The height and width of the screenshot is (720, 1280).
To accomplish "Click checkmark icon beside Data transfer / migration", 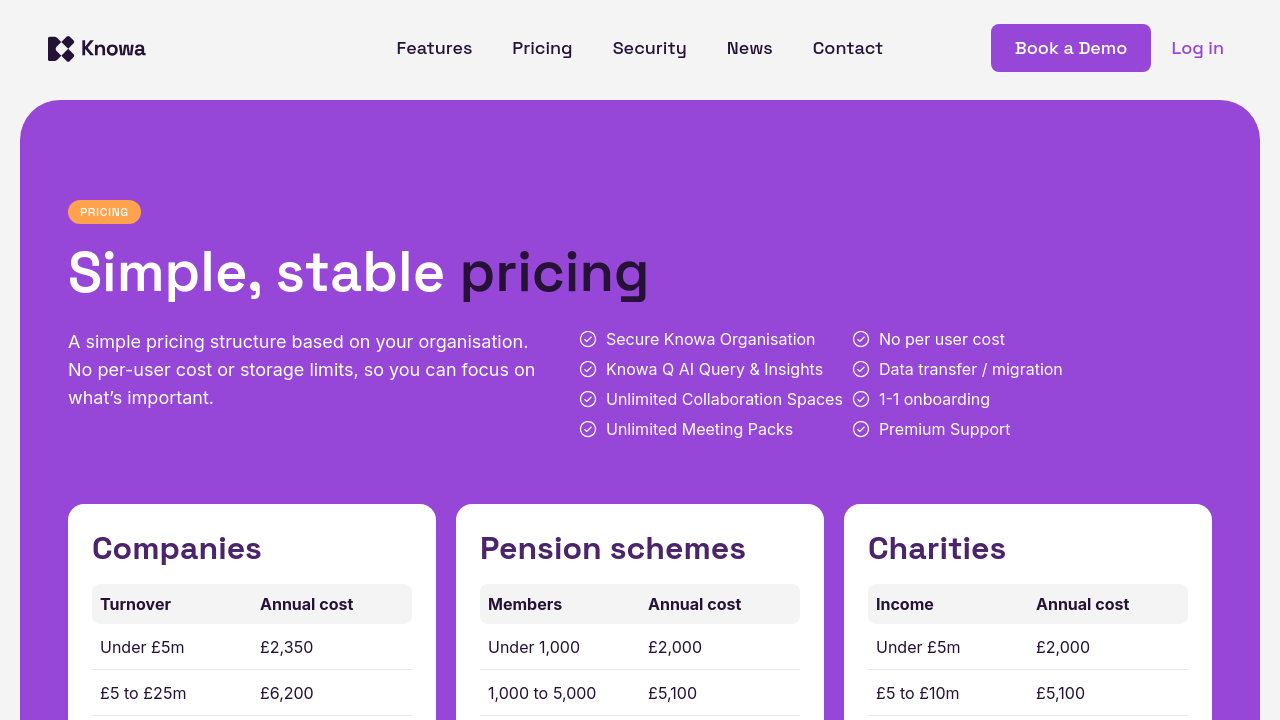I will coord(861,369).
